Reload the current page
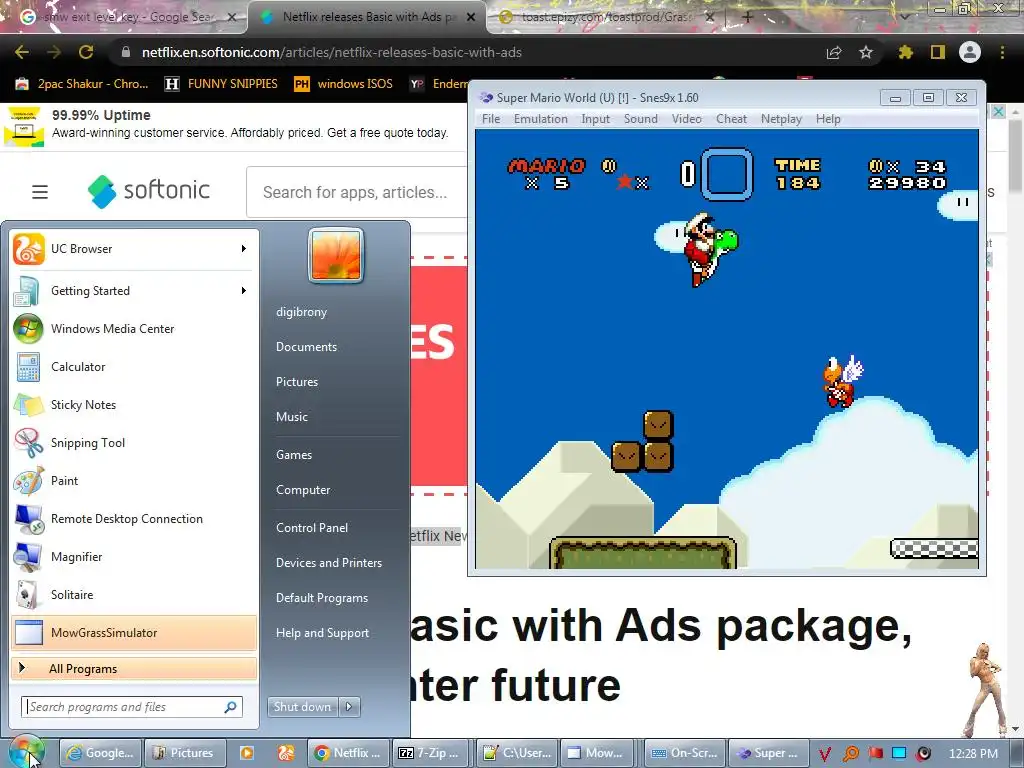 tap(86, 52)
